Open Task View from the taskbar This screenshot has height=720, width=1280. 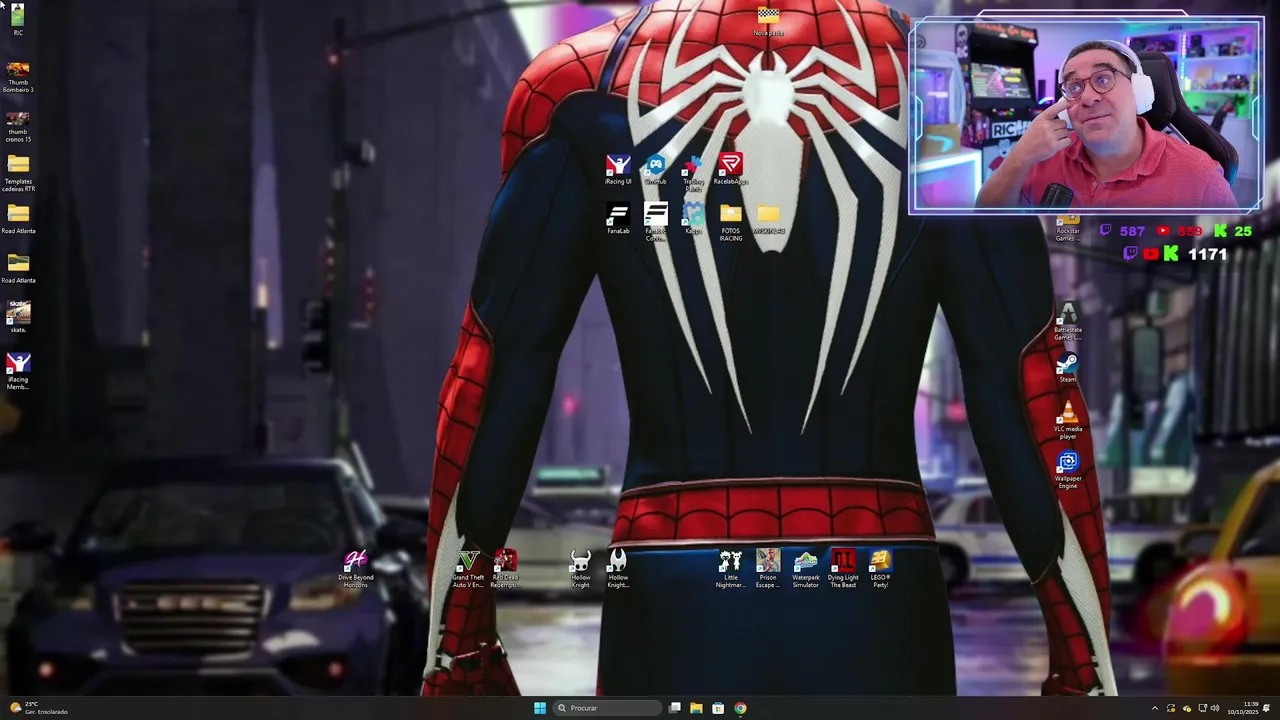pos(675,708)
